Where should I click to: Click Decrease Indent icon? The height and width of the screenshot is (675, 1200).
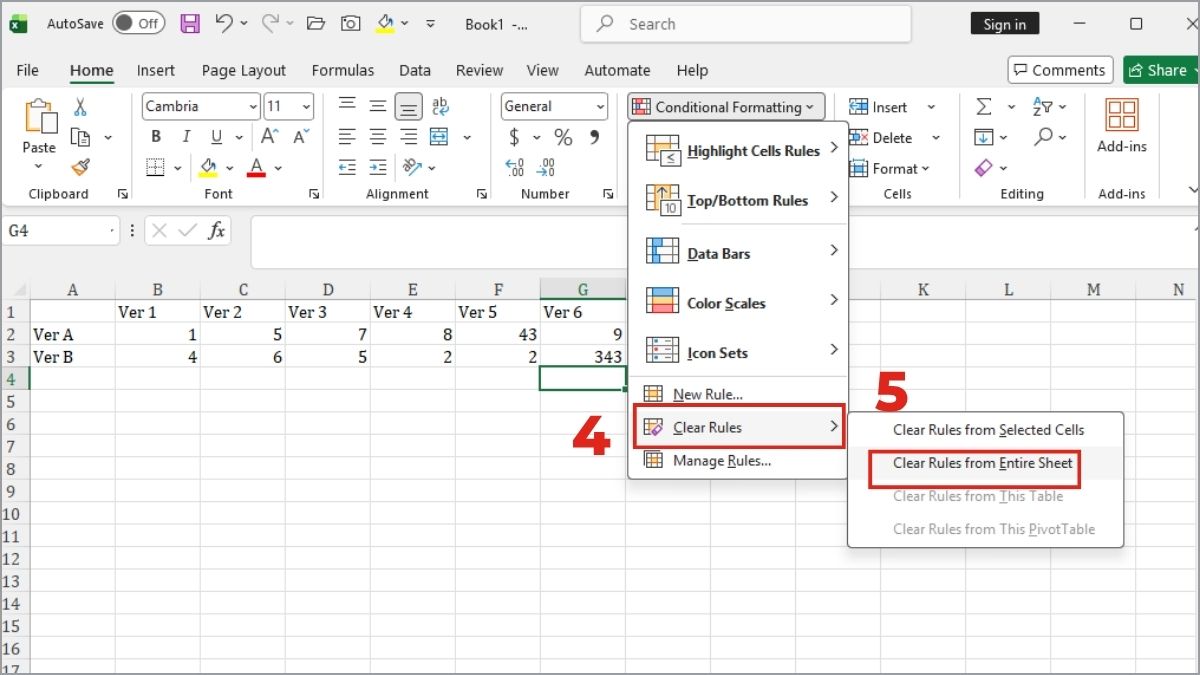[347, 167]
